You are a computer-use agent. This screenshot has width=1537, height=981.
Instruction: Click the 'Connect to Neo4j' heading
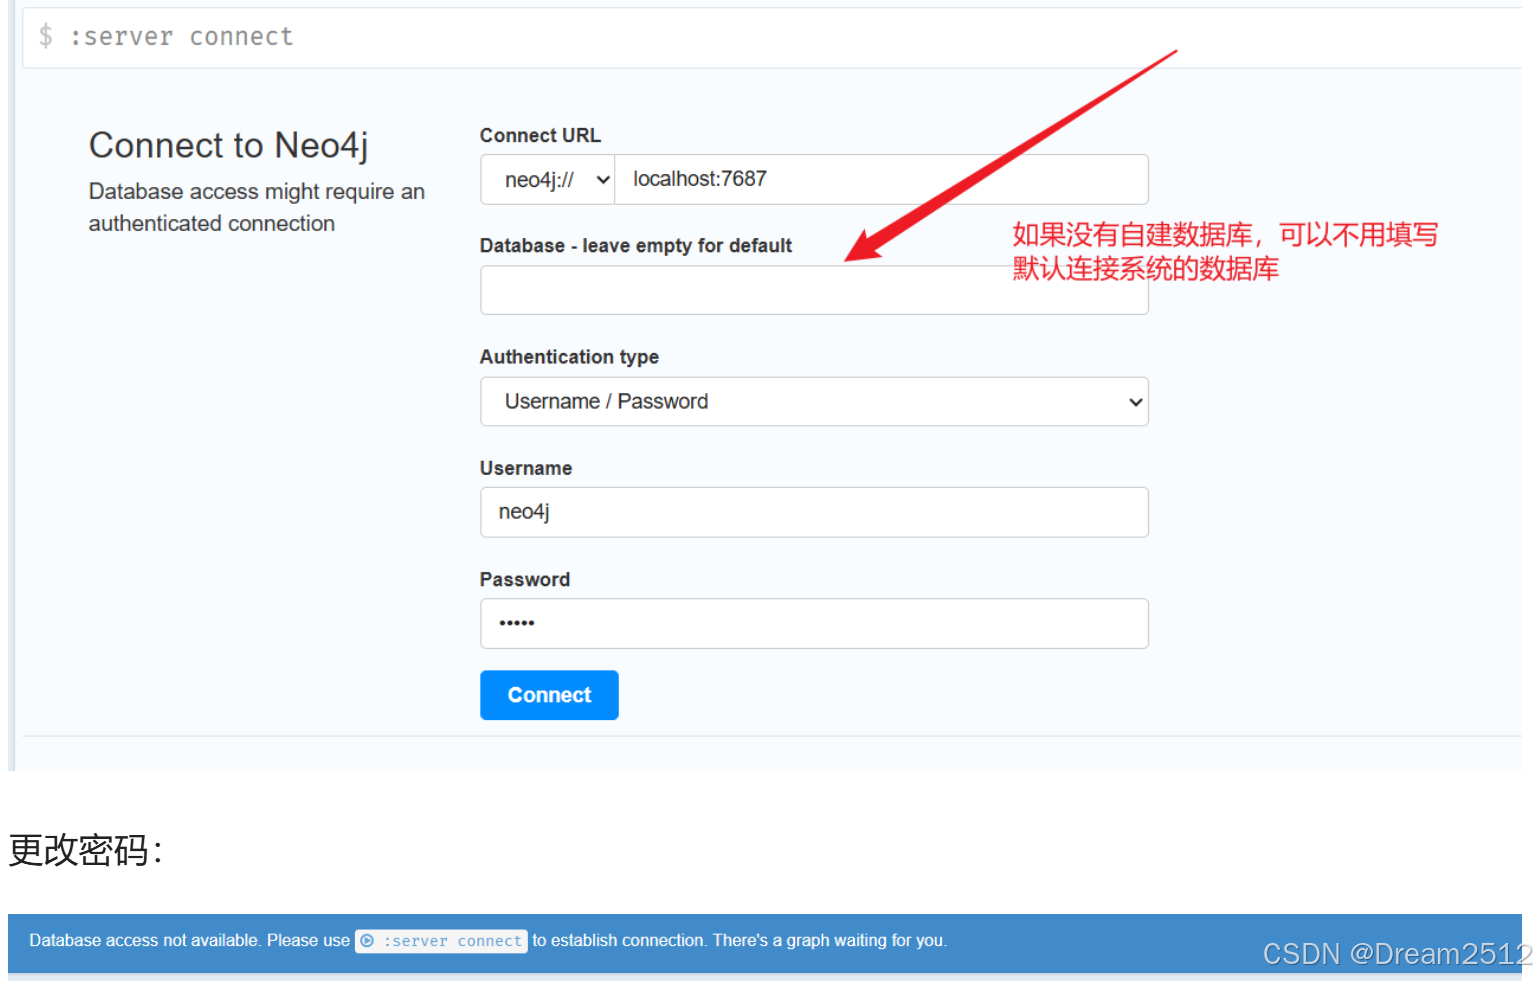(x=228, y=146)
